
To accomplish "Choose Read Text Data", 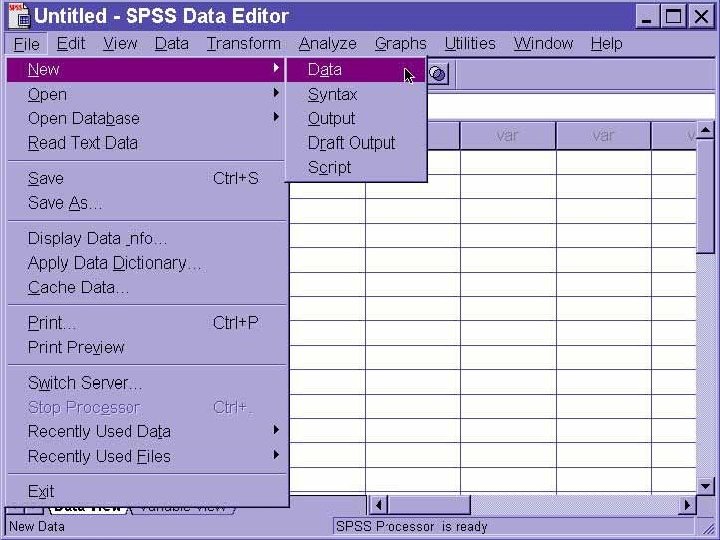I will (x=146, y=143).
